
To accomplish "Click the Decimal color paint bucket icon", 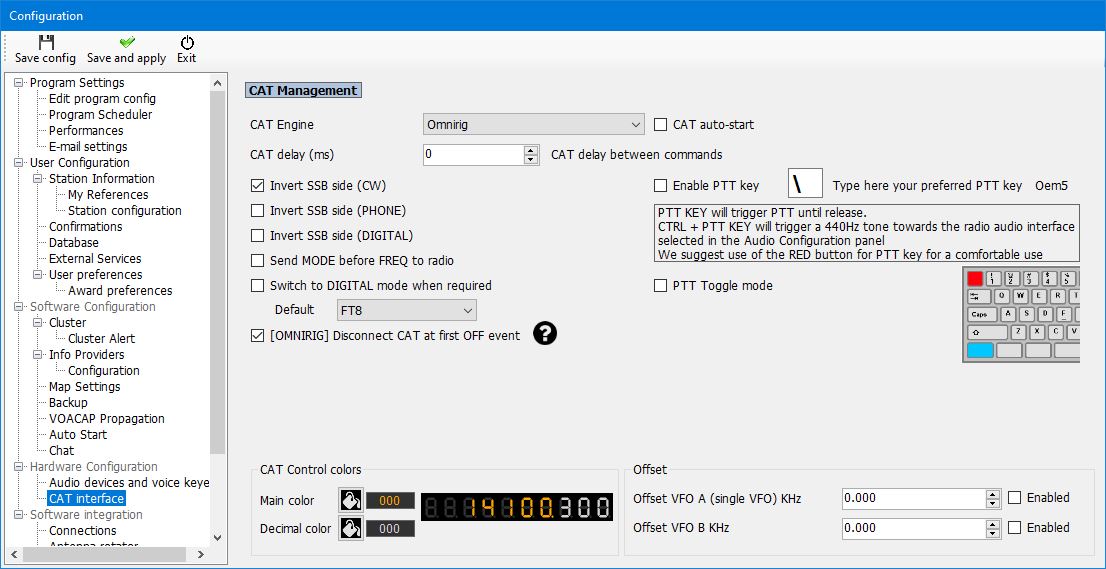I will [x=350, y=527].
